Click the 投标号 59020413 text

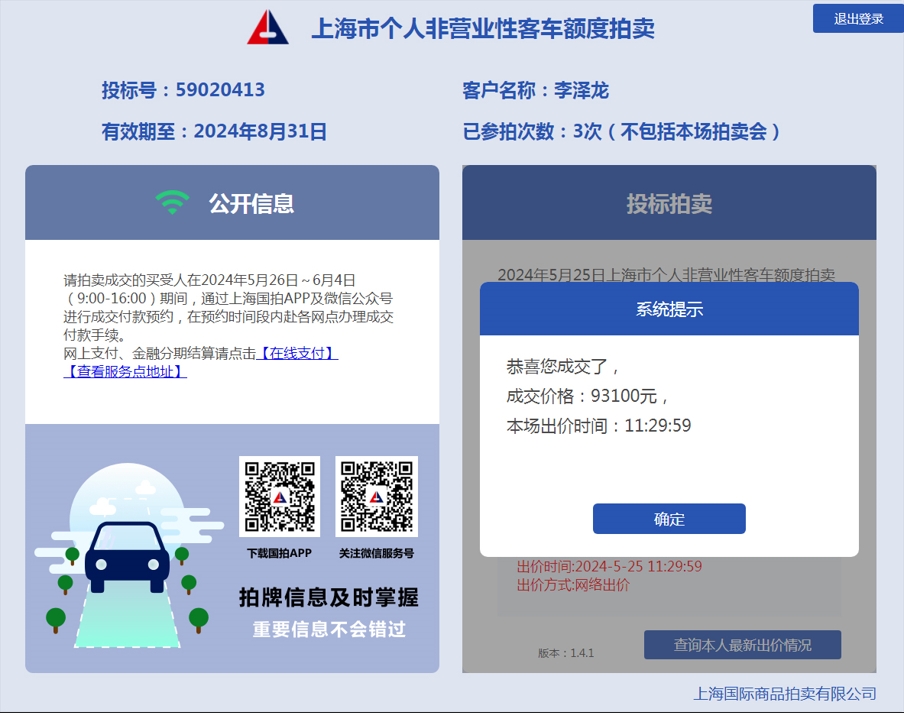[x=183, y=90]
